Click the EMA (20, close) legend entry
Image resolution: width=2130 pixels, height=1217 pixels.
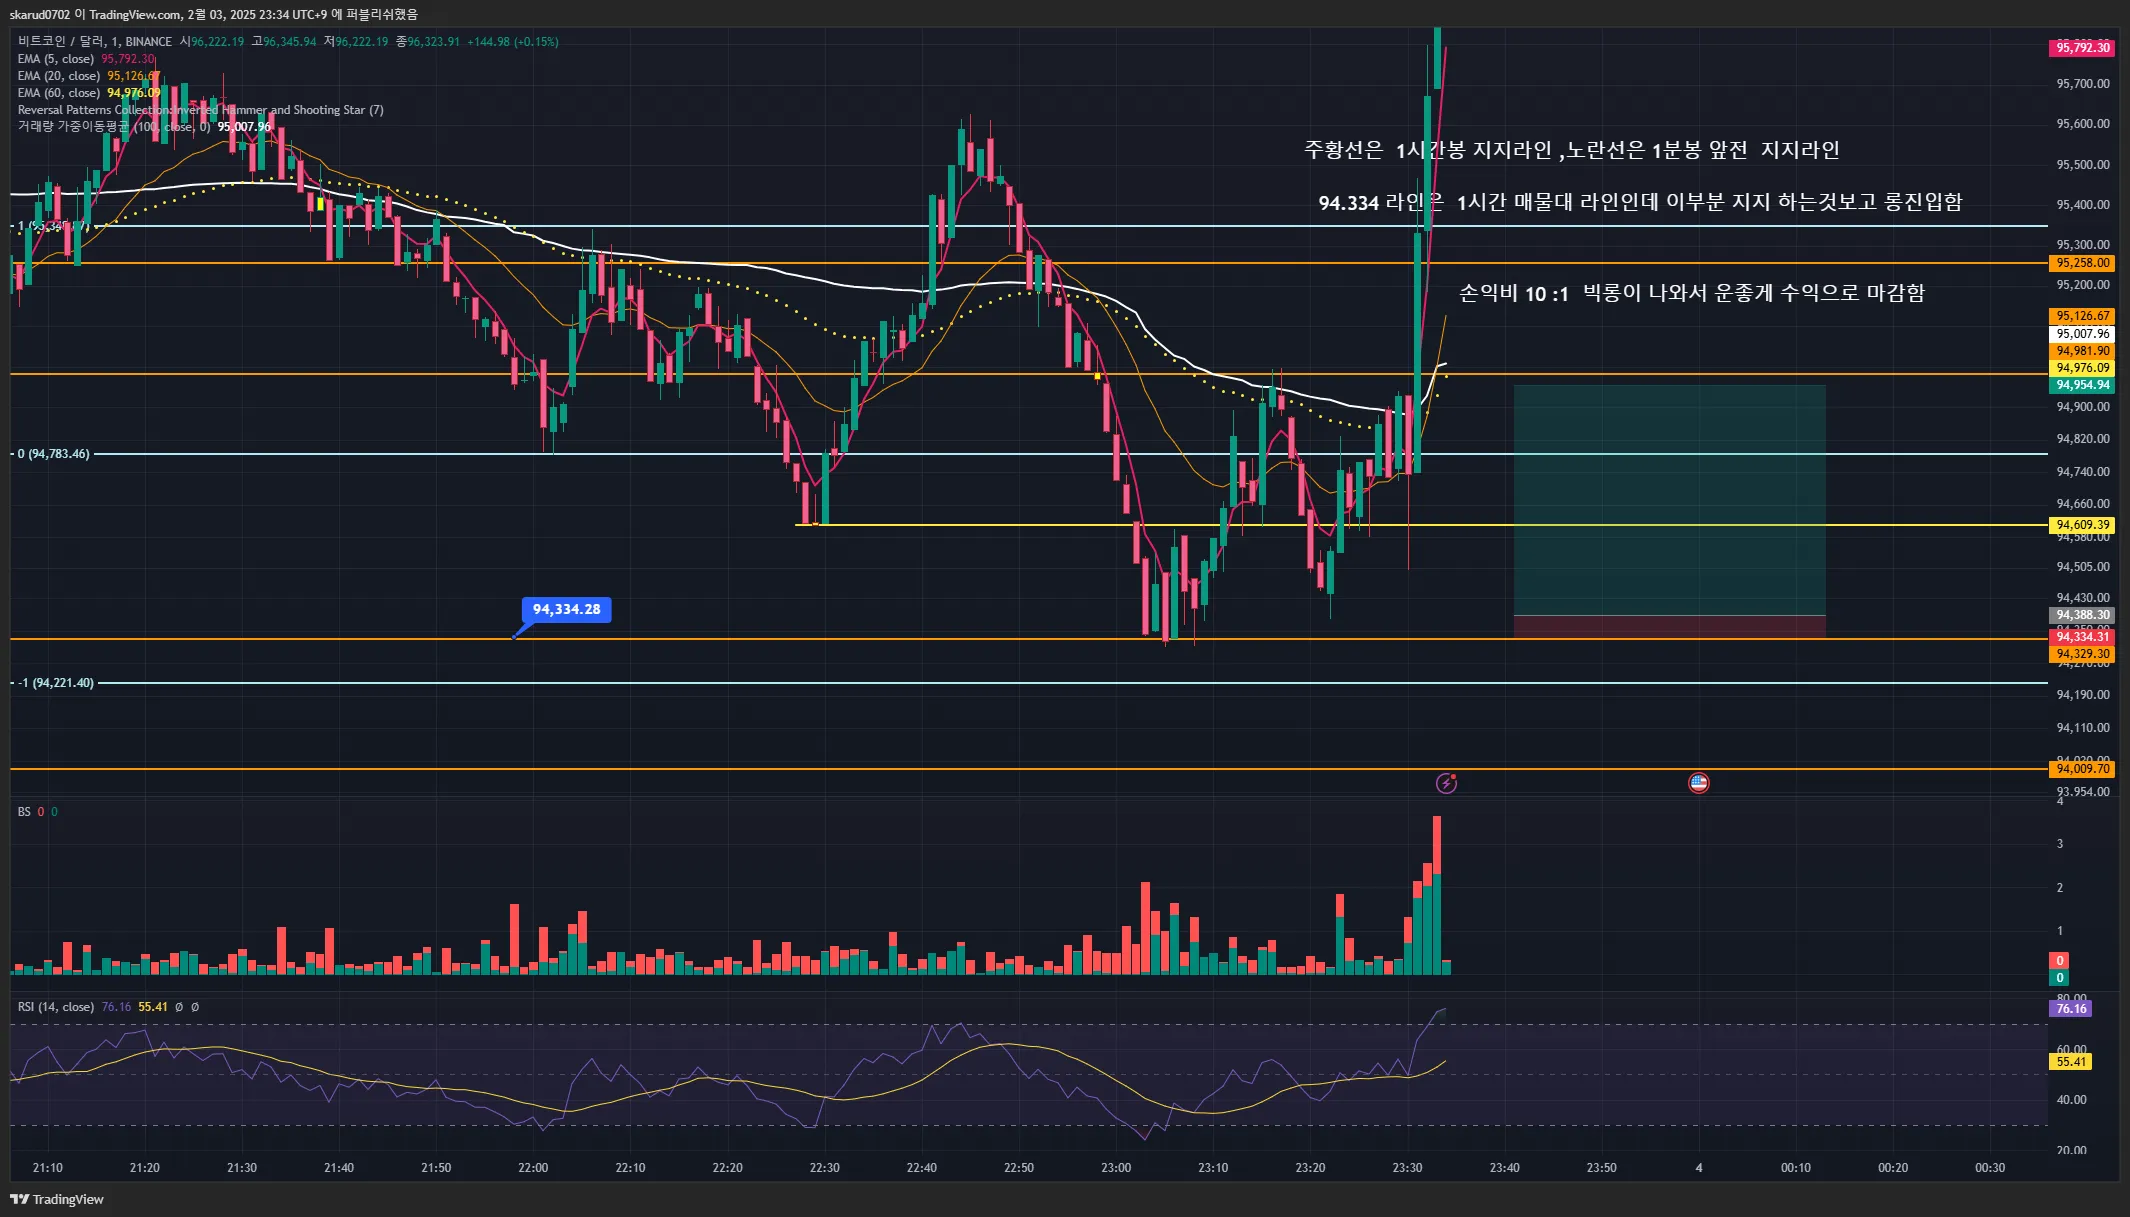tap(59, 76)
